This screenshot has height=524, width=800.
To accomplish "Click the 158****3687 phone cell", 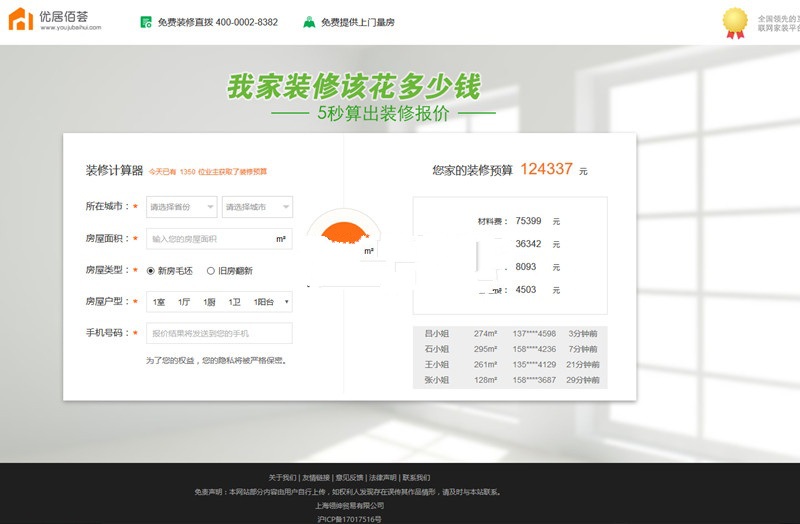I will point(534,380).
